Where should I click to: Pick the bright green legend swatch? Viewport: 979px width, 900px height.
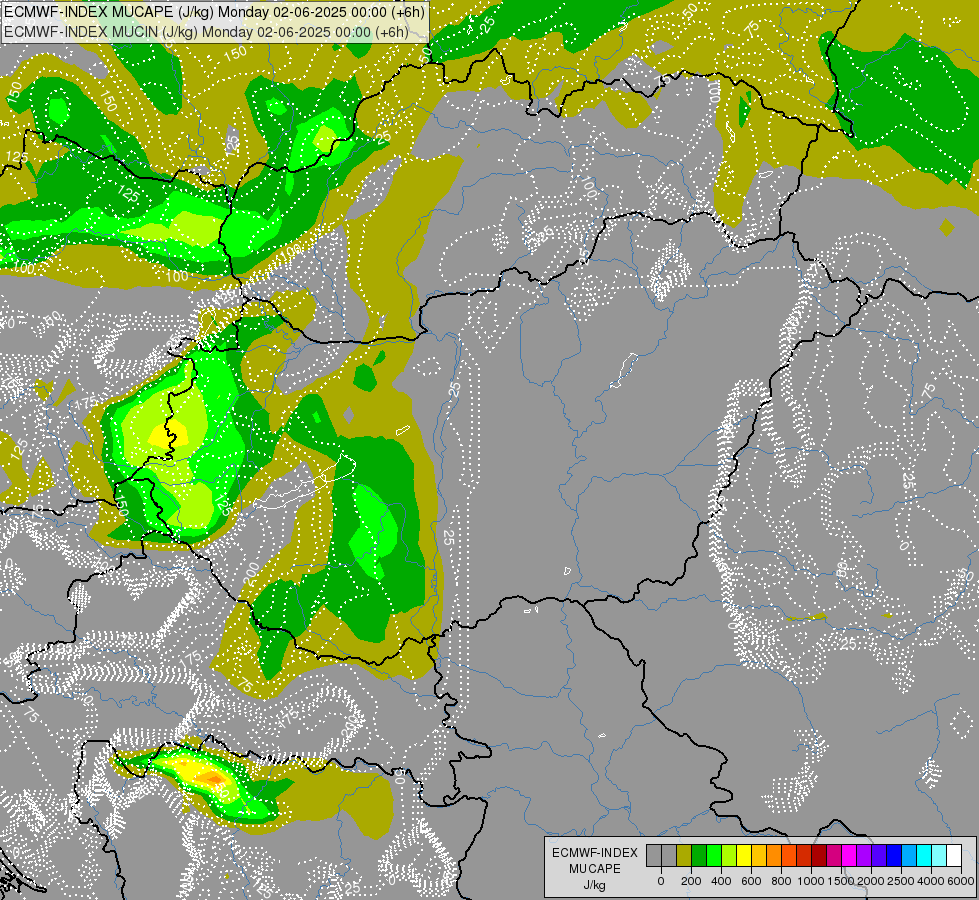coord(714,855)
